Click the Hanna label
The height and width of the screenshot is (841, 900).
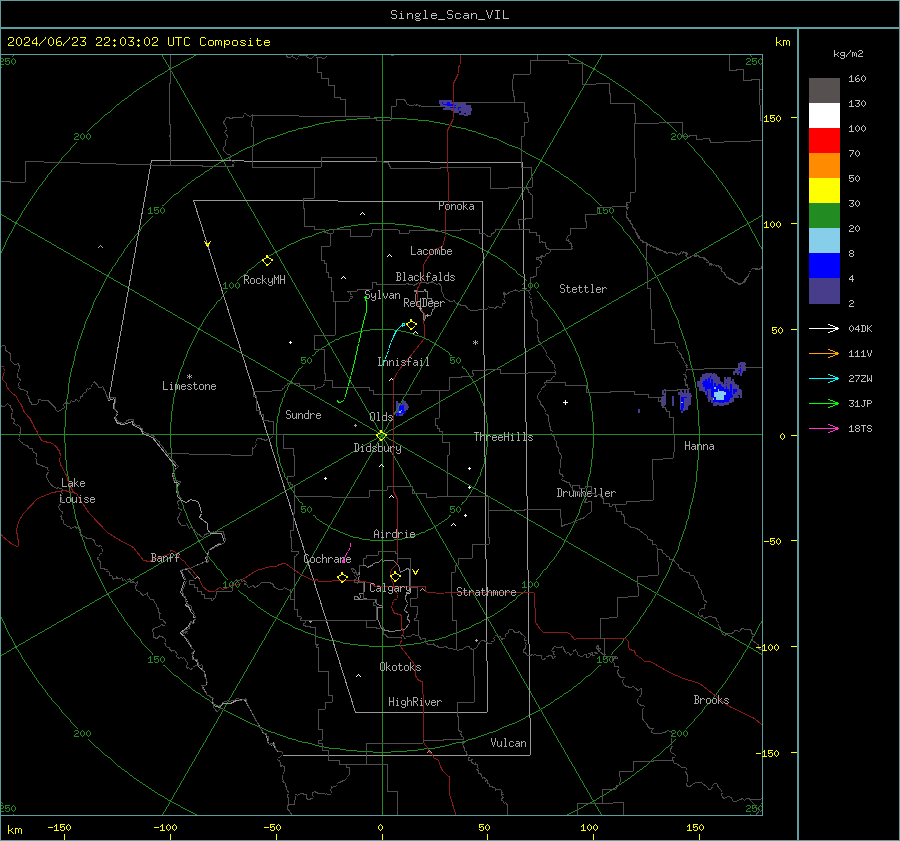699,446
